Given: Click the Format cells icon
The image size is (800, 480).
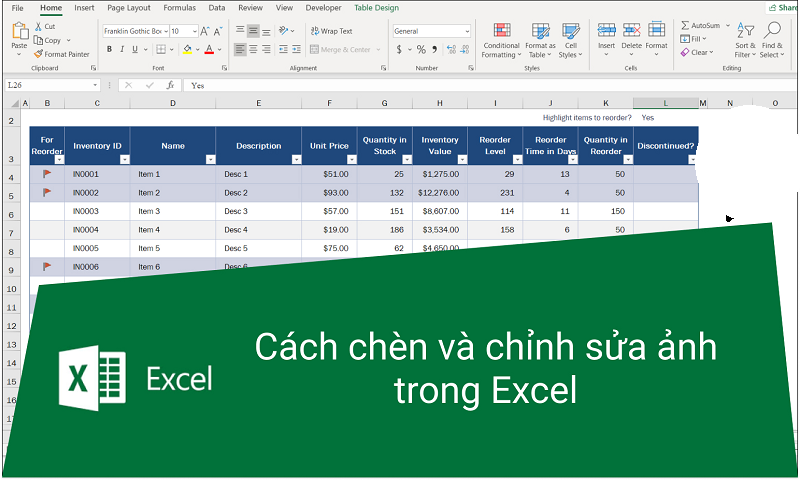Looking at the screenshot, I should [656, 31].
